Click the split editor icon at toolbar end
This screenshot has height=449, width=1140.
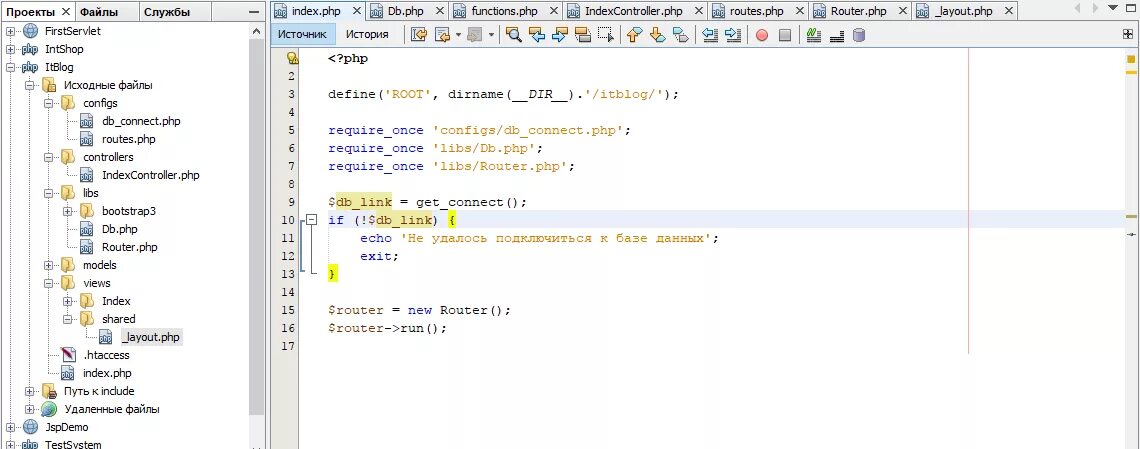tap(1128, 34)
